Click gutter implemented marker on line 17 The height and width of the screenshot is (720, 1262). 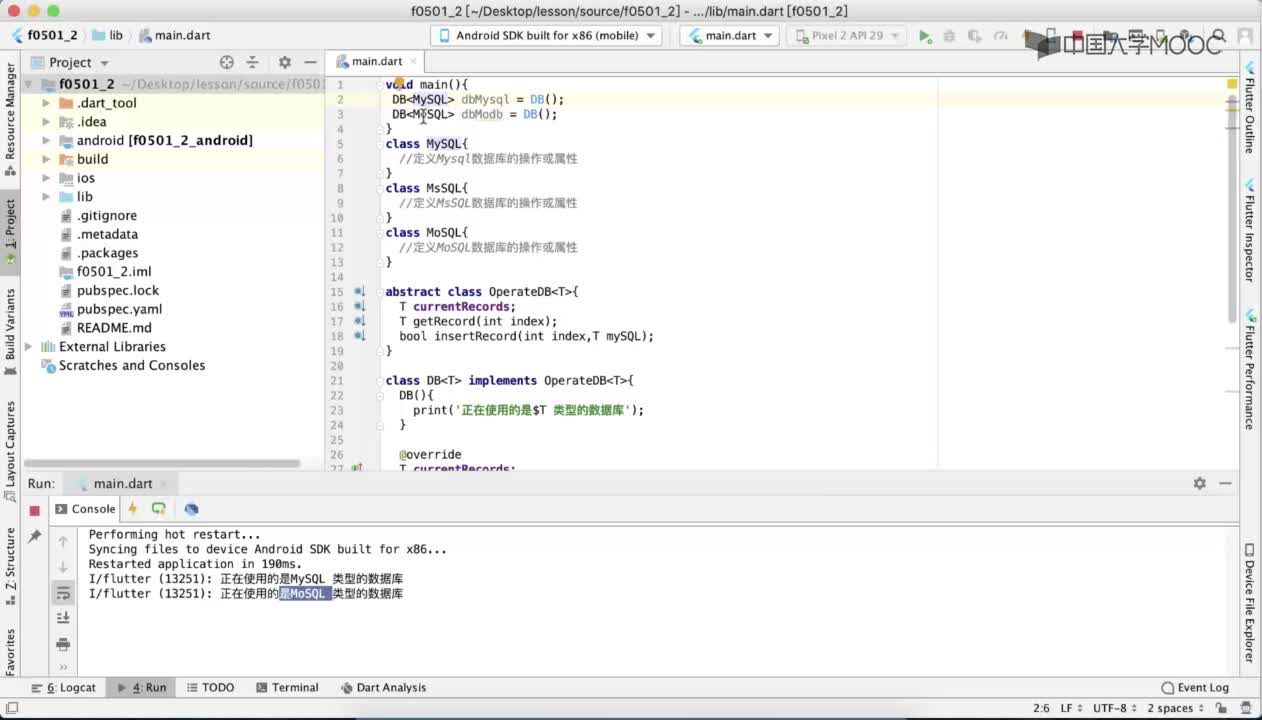point(359,321)
